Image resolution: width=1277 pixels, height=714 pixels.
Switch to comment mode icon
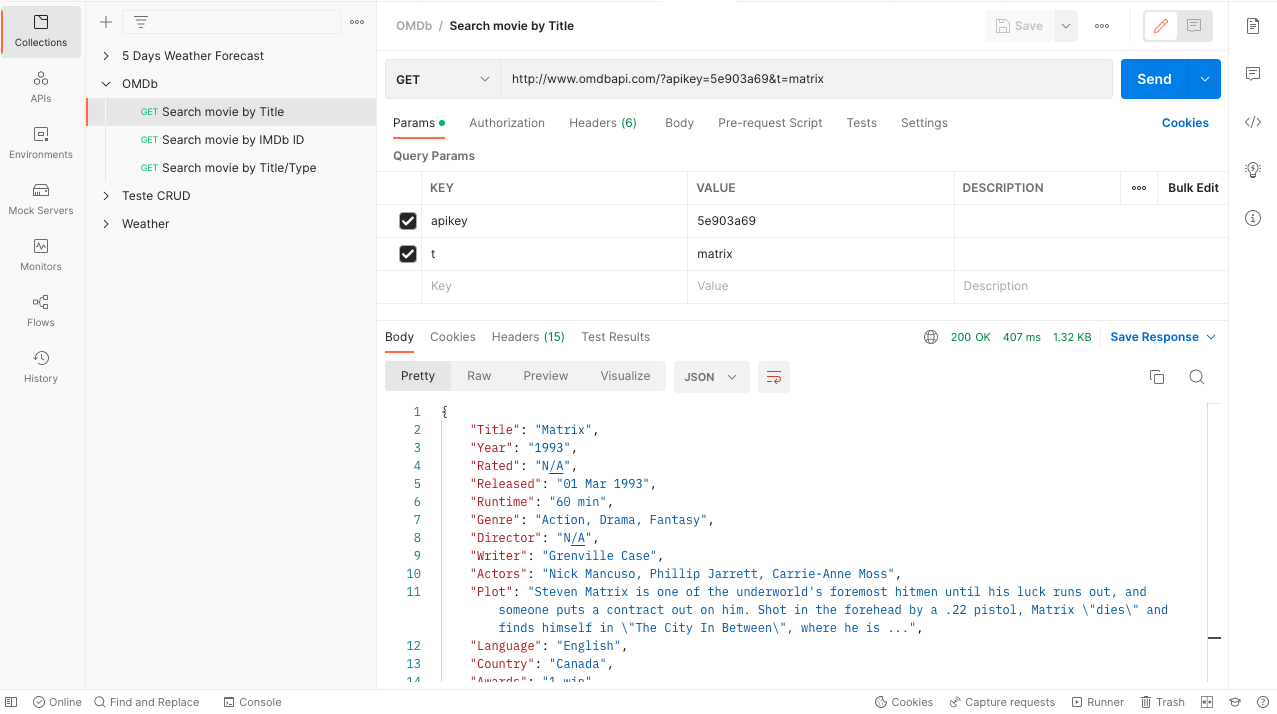click(x=1194, y=26)
